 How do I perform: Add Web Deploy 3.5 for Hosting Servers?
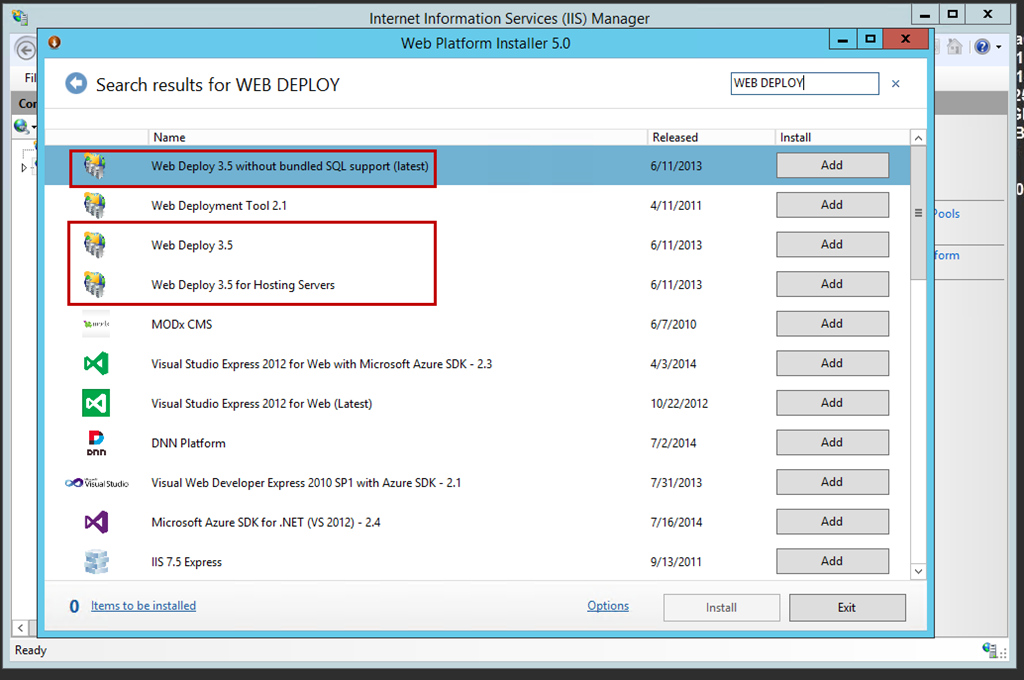click(x=832, y=284)
